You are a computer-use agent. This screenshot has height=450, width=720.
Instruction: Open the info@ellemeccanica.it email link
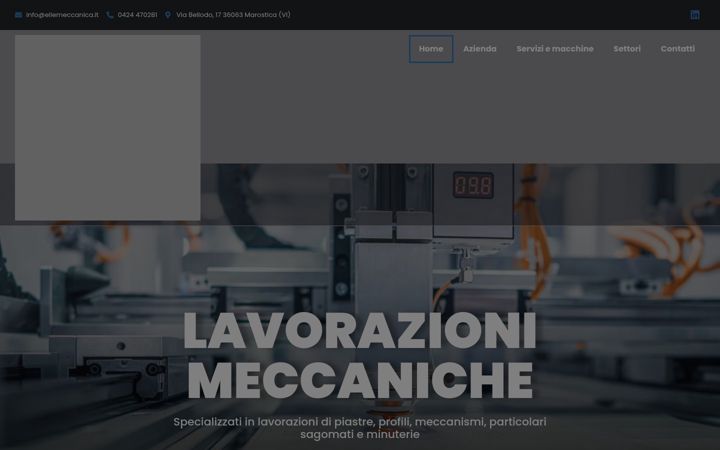point(62,15)
